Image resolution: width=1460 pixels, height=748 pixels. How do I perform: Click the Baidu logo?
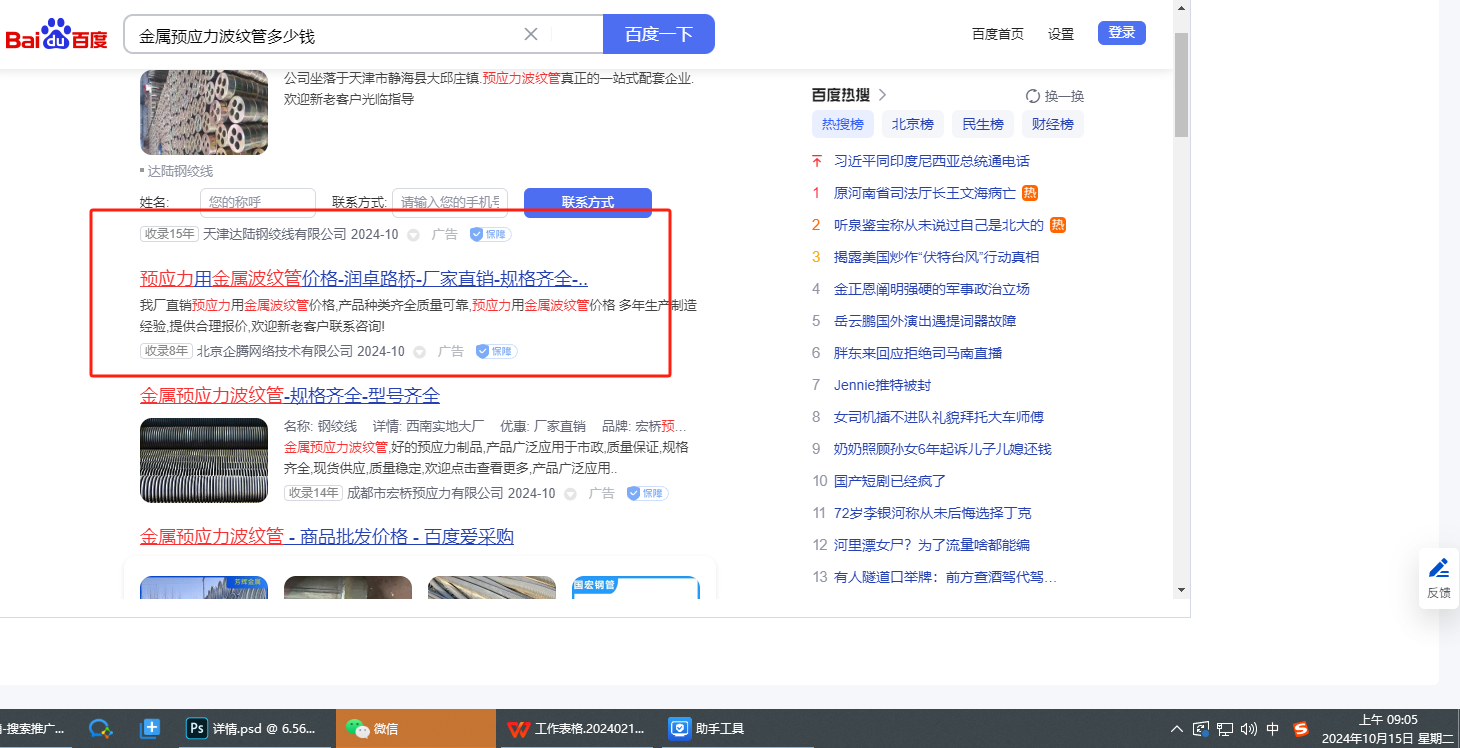[x=56, y=35]
